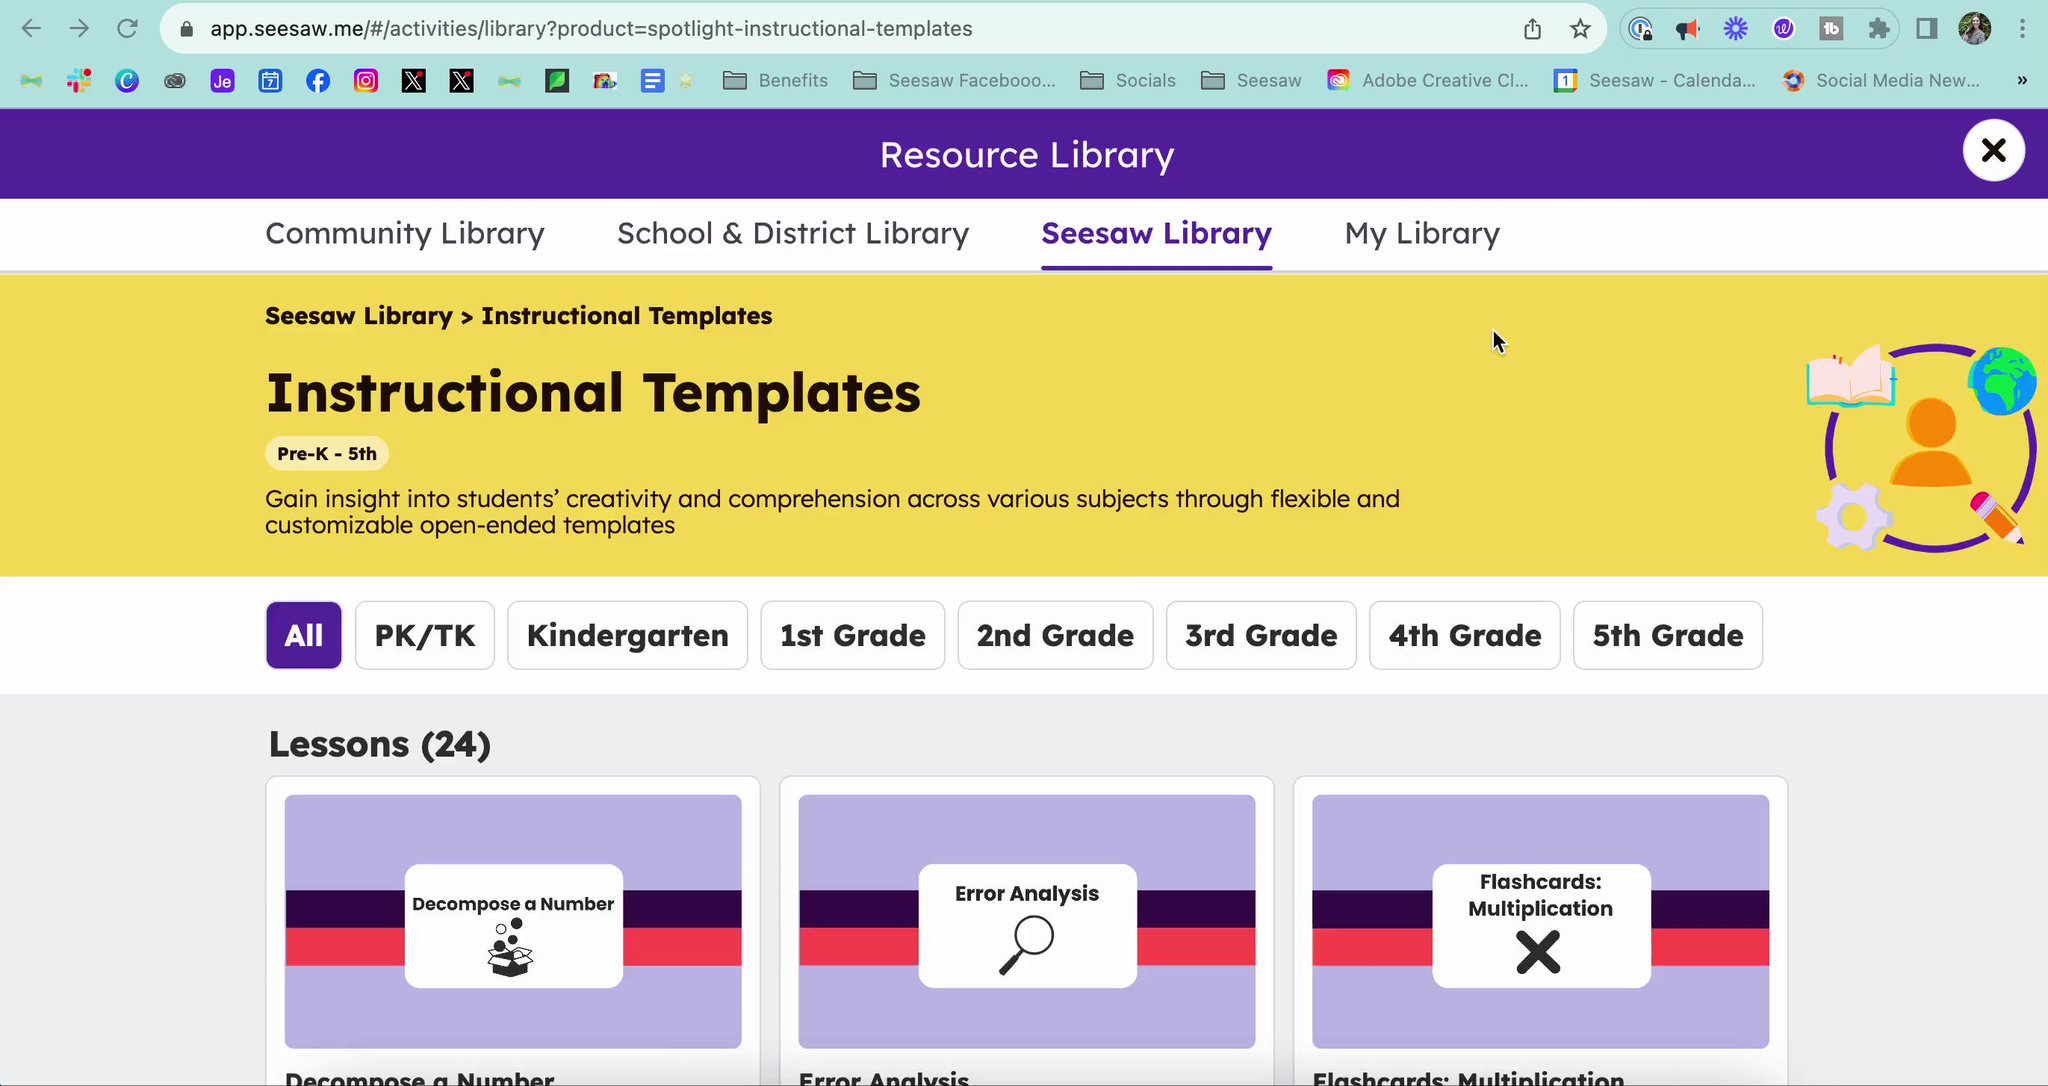
Task: Open the Extensions puzzle piece menu
Action: 1879,29
